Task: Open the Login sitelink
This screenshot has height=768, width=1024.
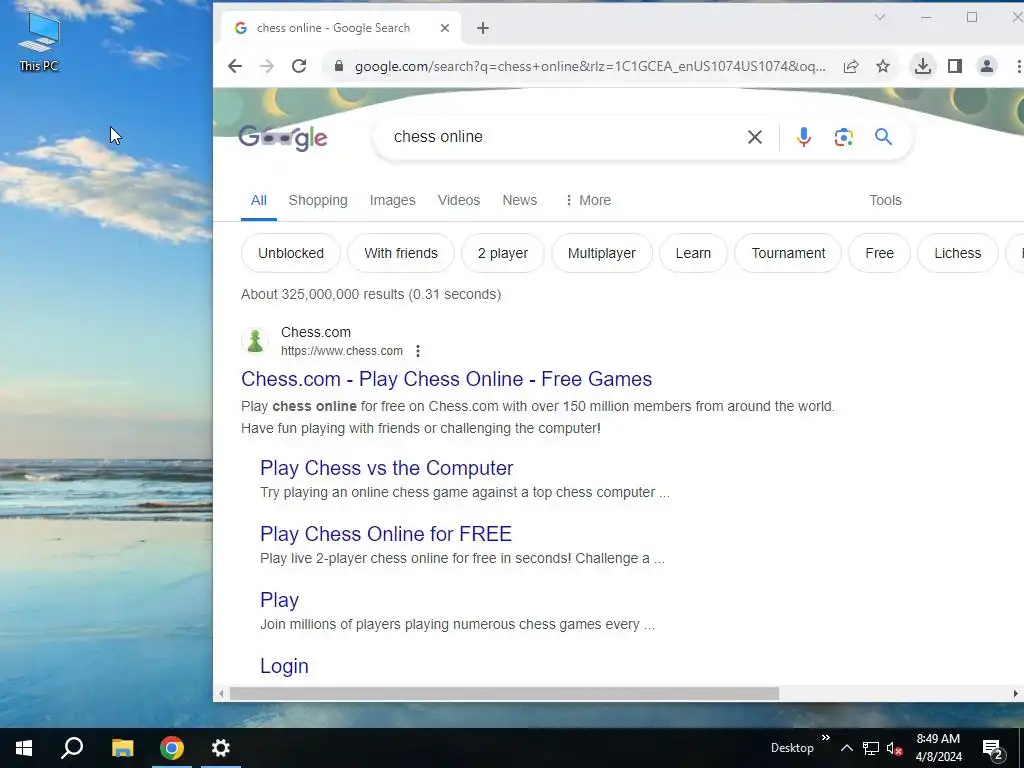Action: point(284,666)
